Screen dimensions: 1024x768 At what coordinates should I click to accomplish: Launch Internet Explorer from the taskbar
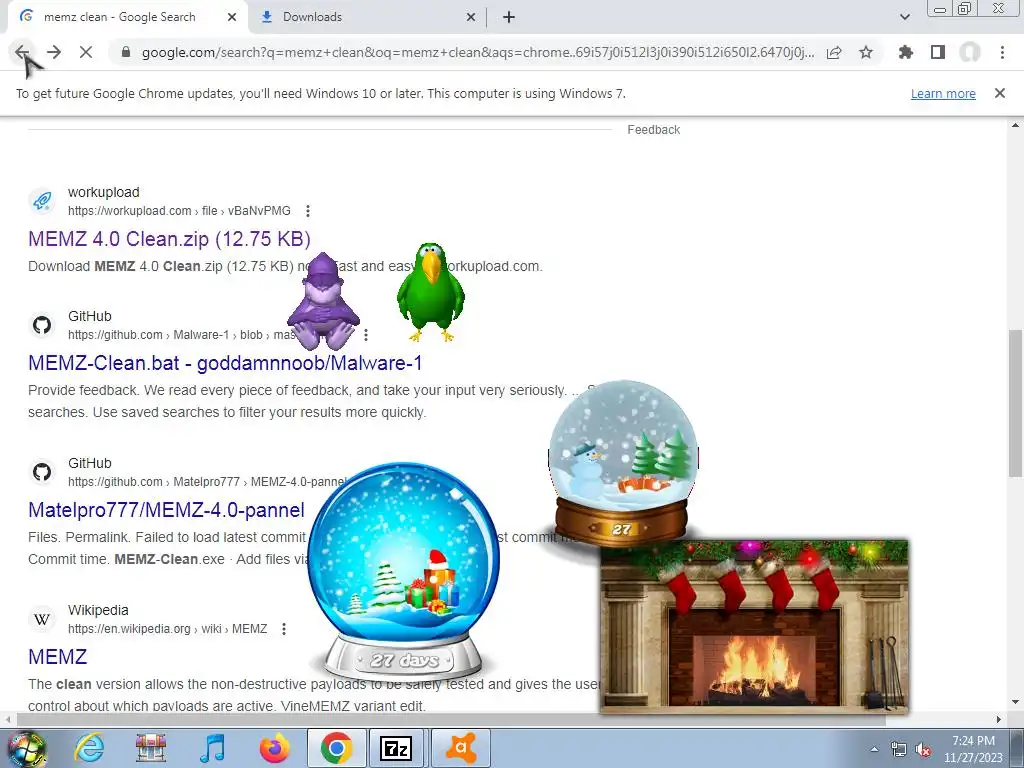pyautogui.click(x=89, y=748)
